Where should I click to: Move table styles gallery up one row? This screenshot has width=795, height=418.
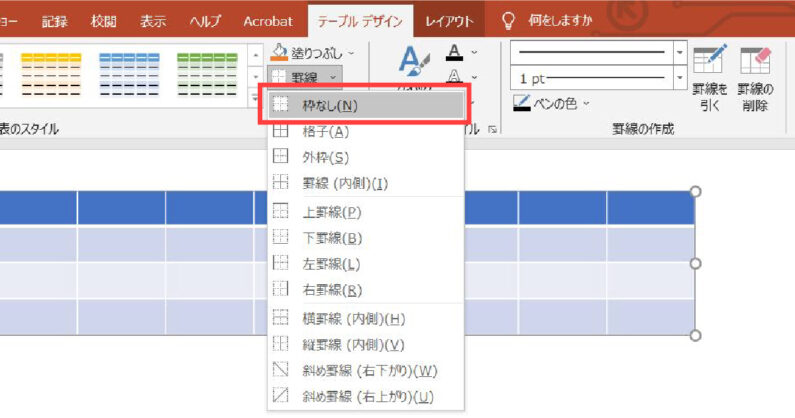click(256, 55)
